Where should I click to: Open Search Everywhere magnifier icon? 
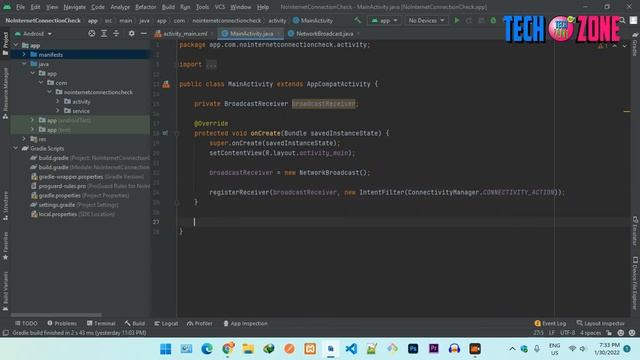622,20
